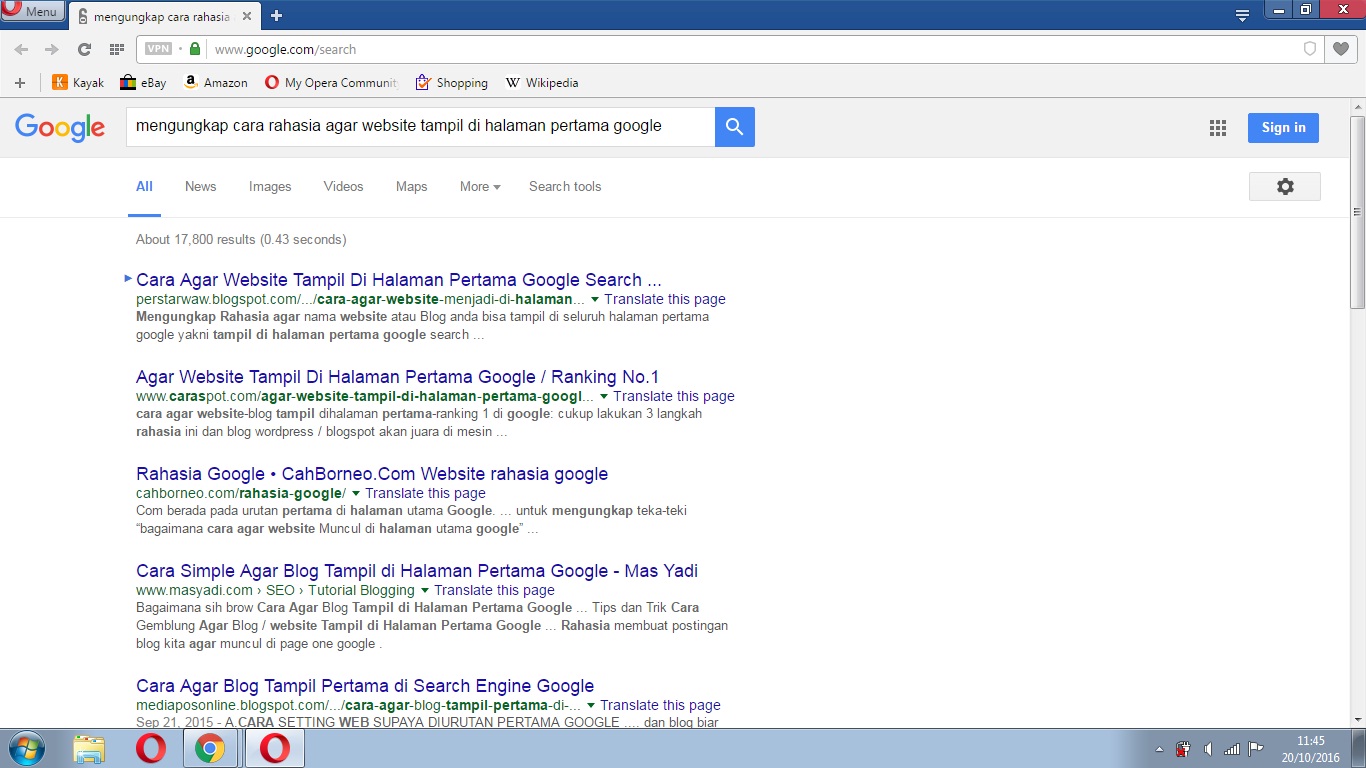Click scrollbar down arrow
This screenshot has width=1366, height=768.
click(x=1357, y=719)
